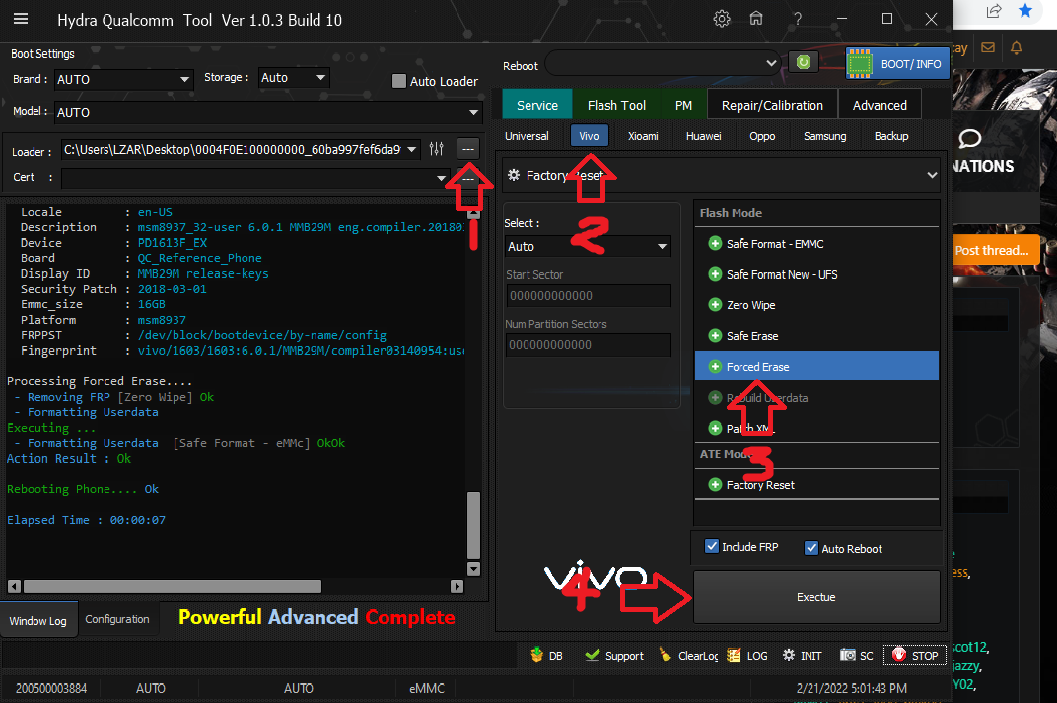The height and width of the screenshot is (703, 1057).
Task: Select the Backup tab
Action: (x=891, y=136)
